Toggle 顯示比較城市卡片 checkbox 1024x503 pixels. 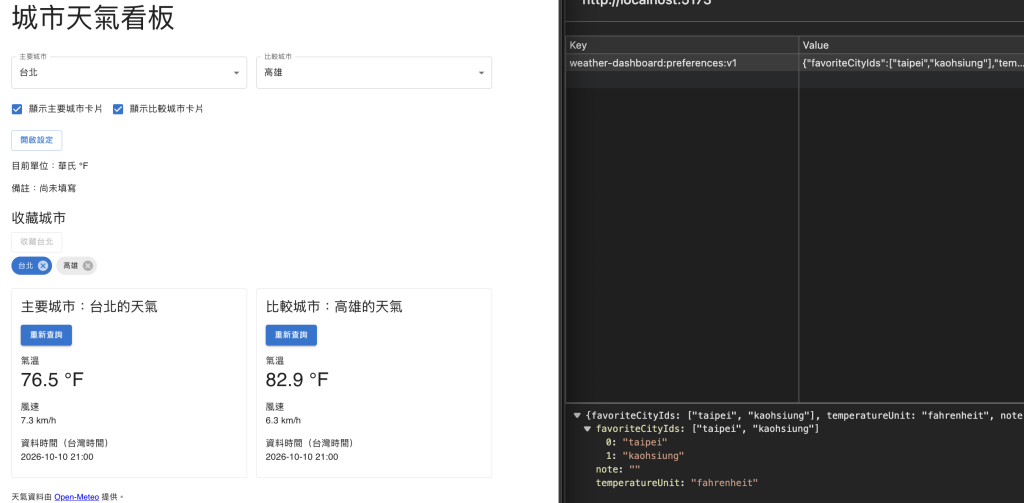point(118,109)
